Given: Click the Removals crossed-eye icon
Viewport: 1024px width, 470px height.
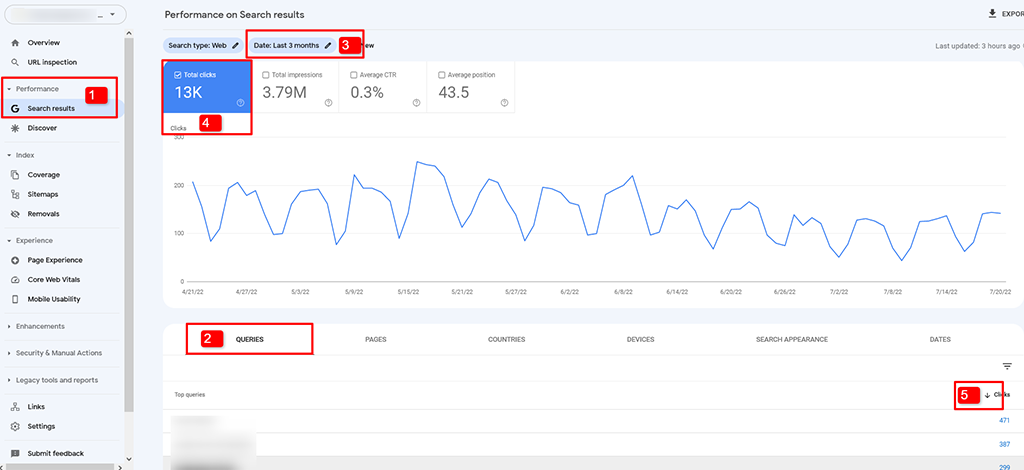Looking at the screenshot, I should pos(15,214).
